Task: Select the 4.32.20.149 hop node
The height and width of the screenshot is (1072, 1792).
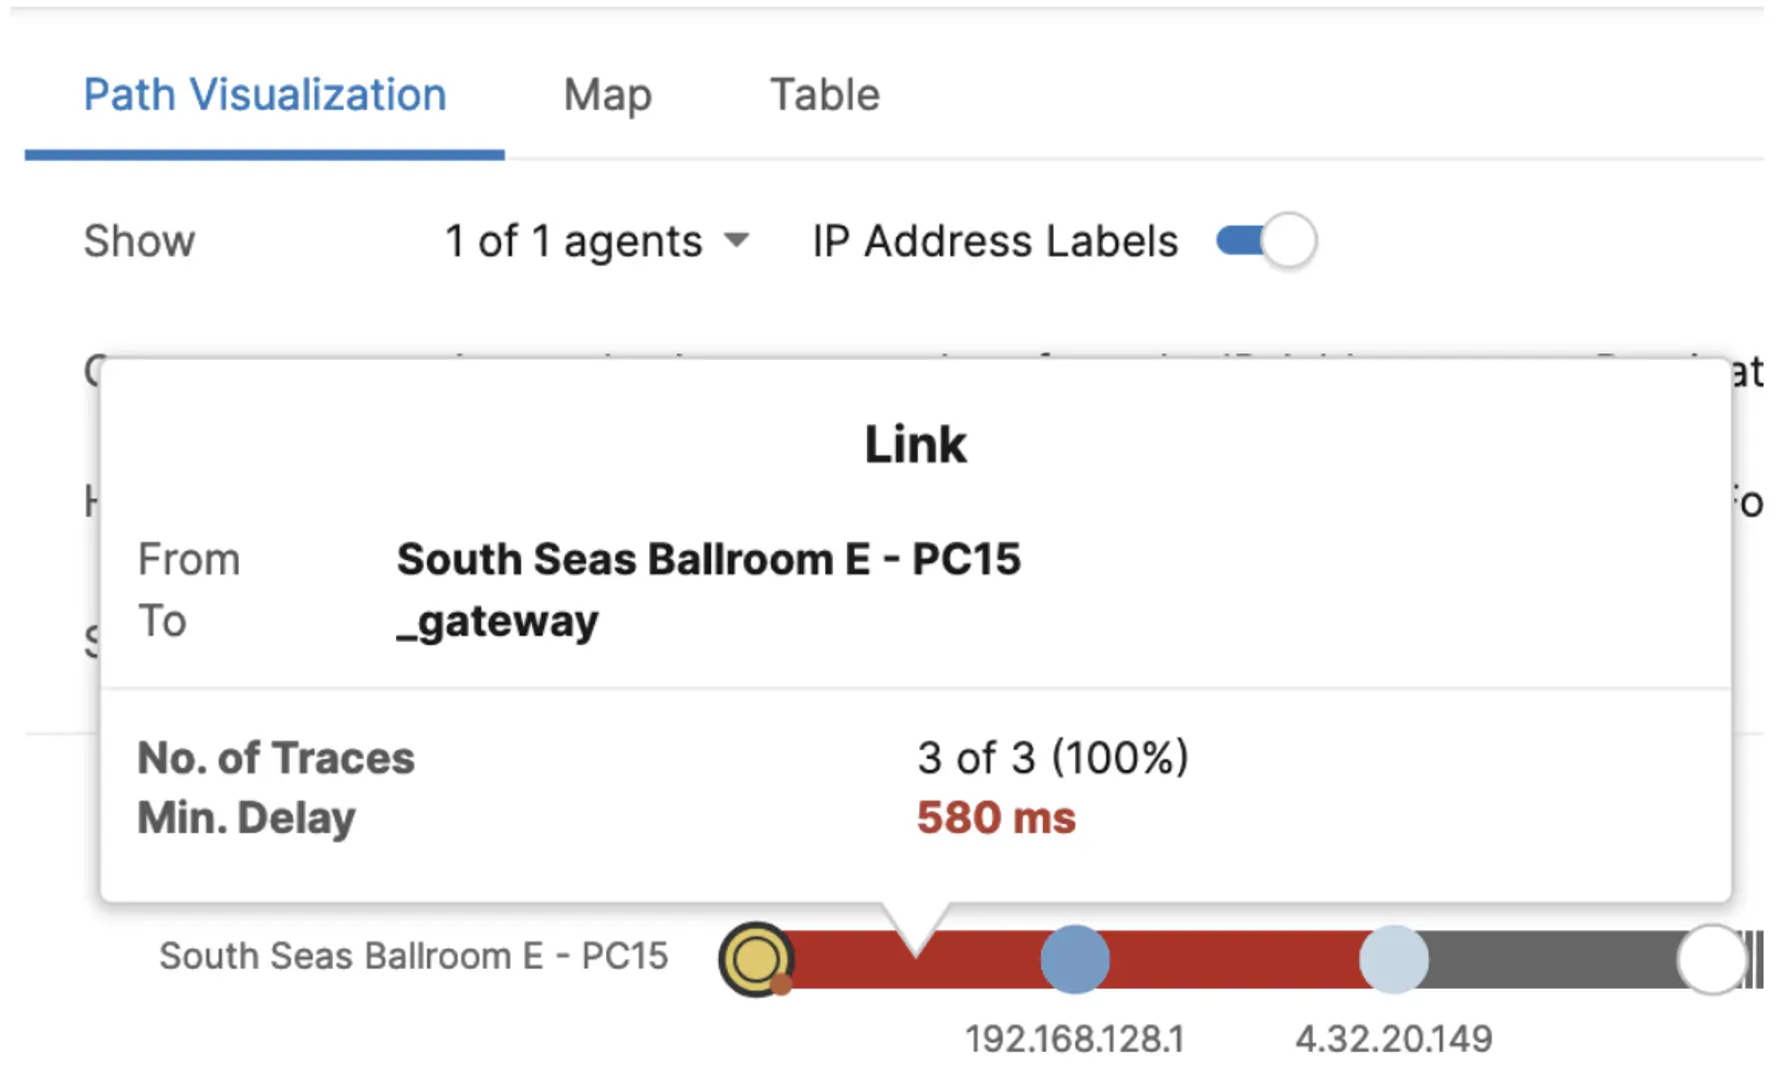Action: (1393, 958)
